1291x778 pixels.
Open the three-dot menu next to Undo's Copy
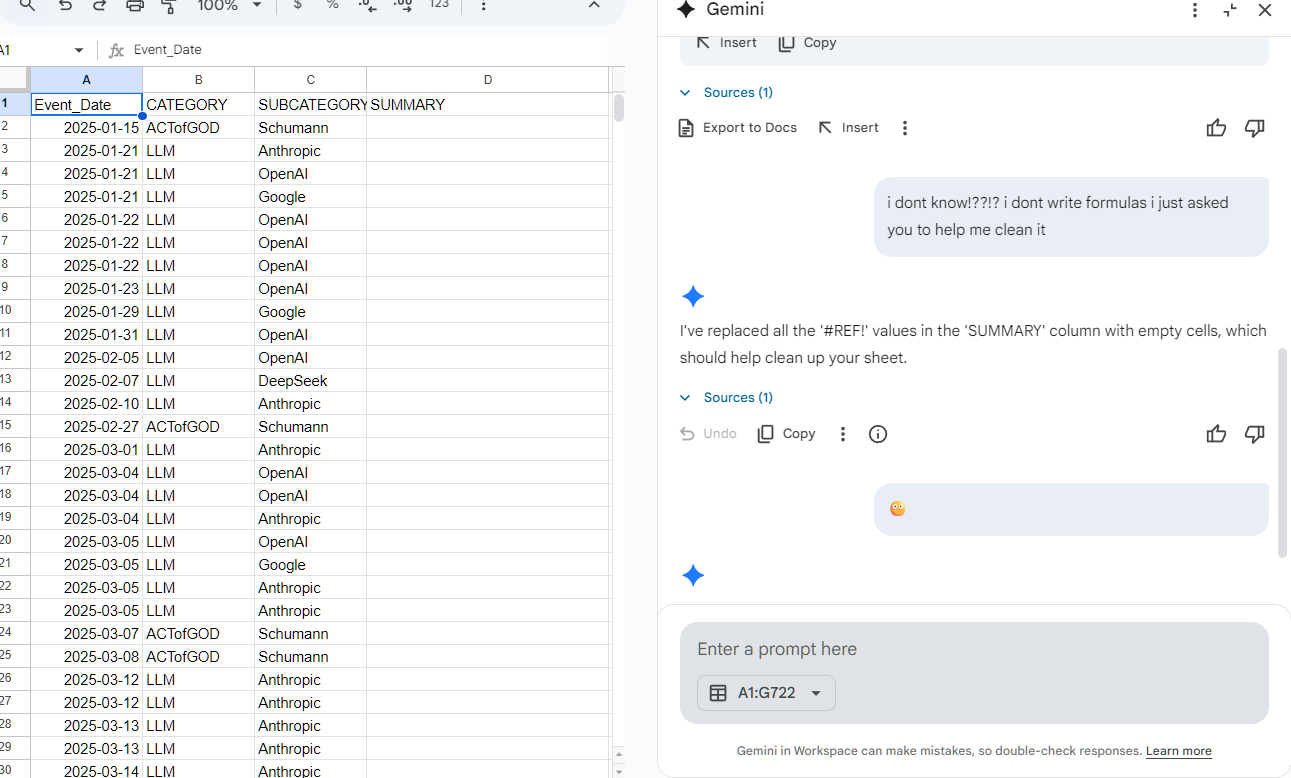(843, 434)
